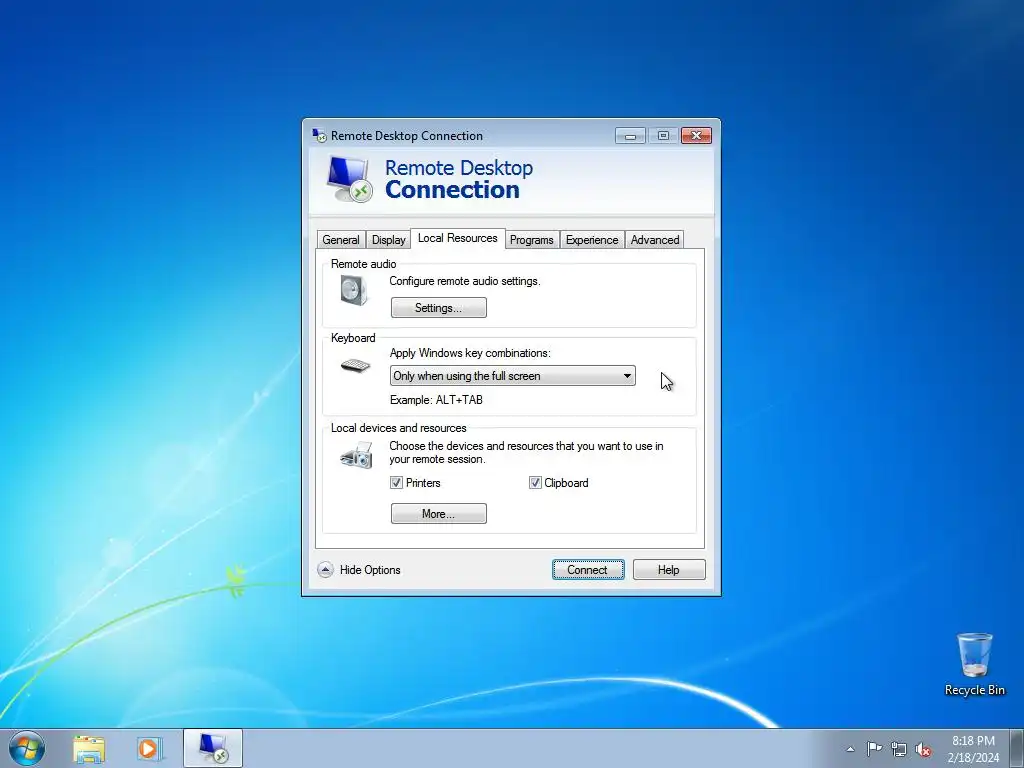
Task: Click Configure remote audio settings text
Action: (x=465, y=281)
